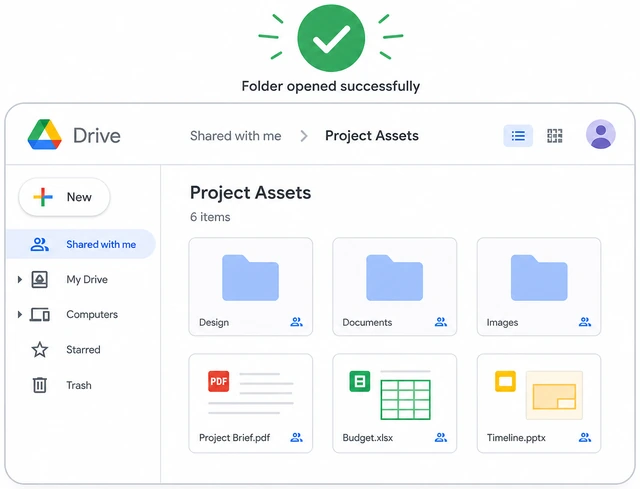Select Shared with me in sidebar
Viewport: 640px width, 489px height.
81,244
